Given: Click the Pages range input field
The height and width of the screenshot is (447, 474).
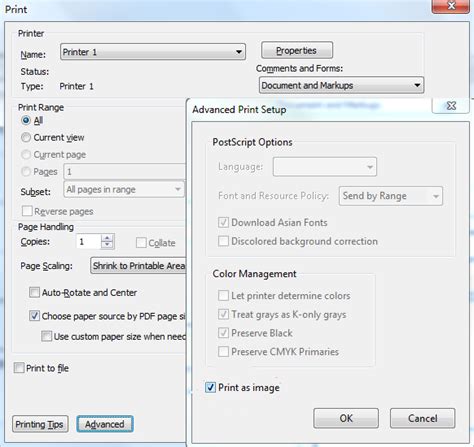Looking at the screenshot, I should pos(124,172).
